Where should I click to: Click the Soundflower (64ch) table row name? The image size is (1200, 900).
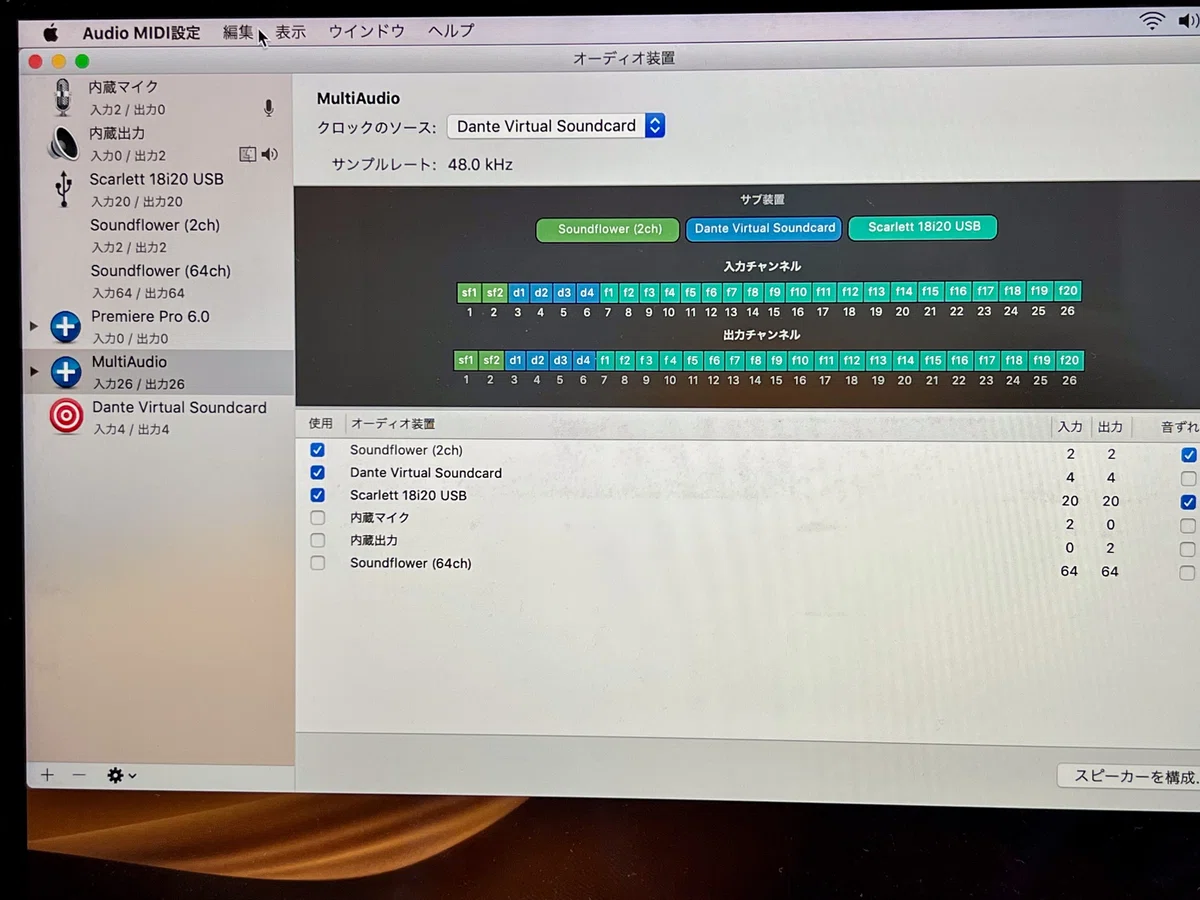[x=411, y=563]
